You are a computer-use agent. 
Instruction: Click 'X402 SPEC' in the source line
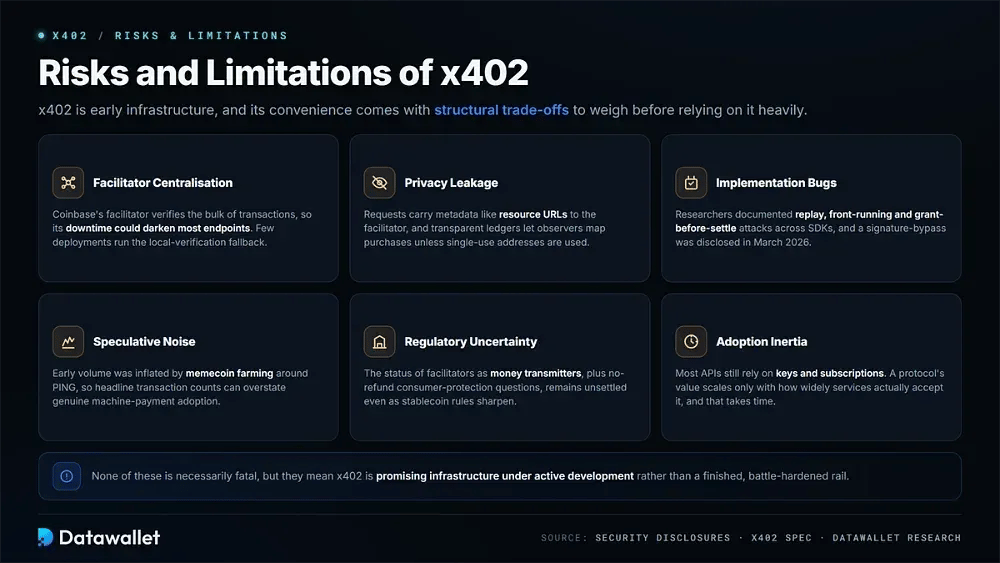pyautogui.click(x=781, y=538)
